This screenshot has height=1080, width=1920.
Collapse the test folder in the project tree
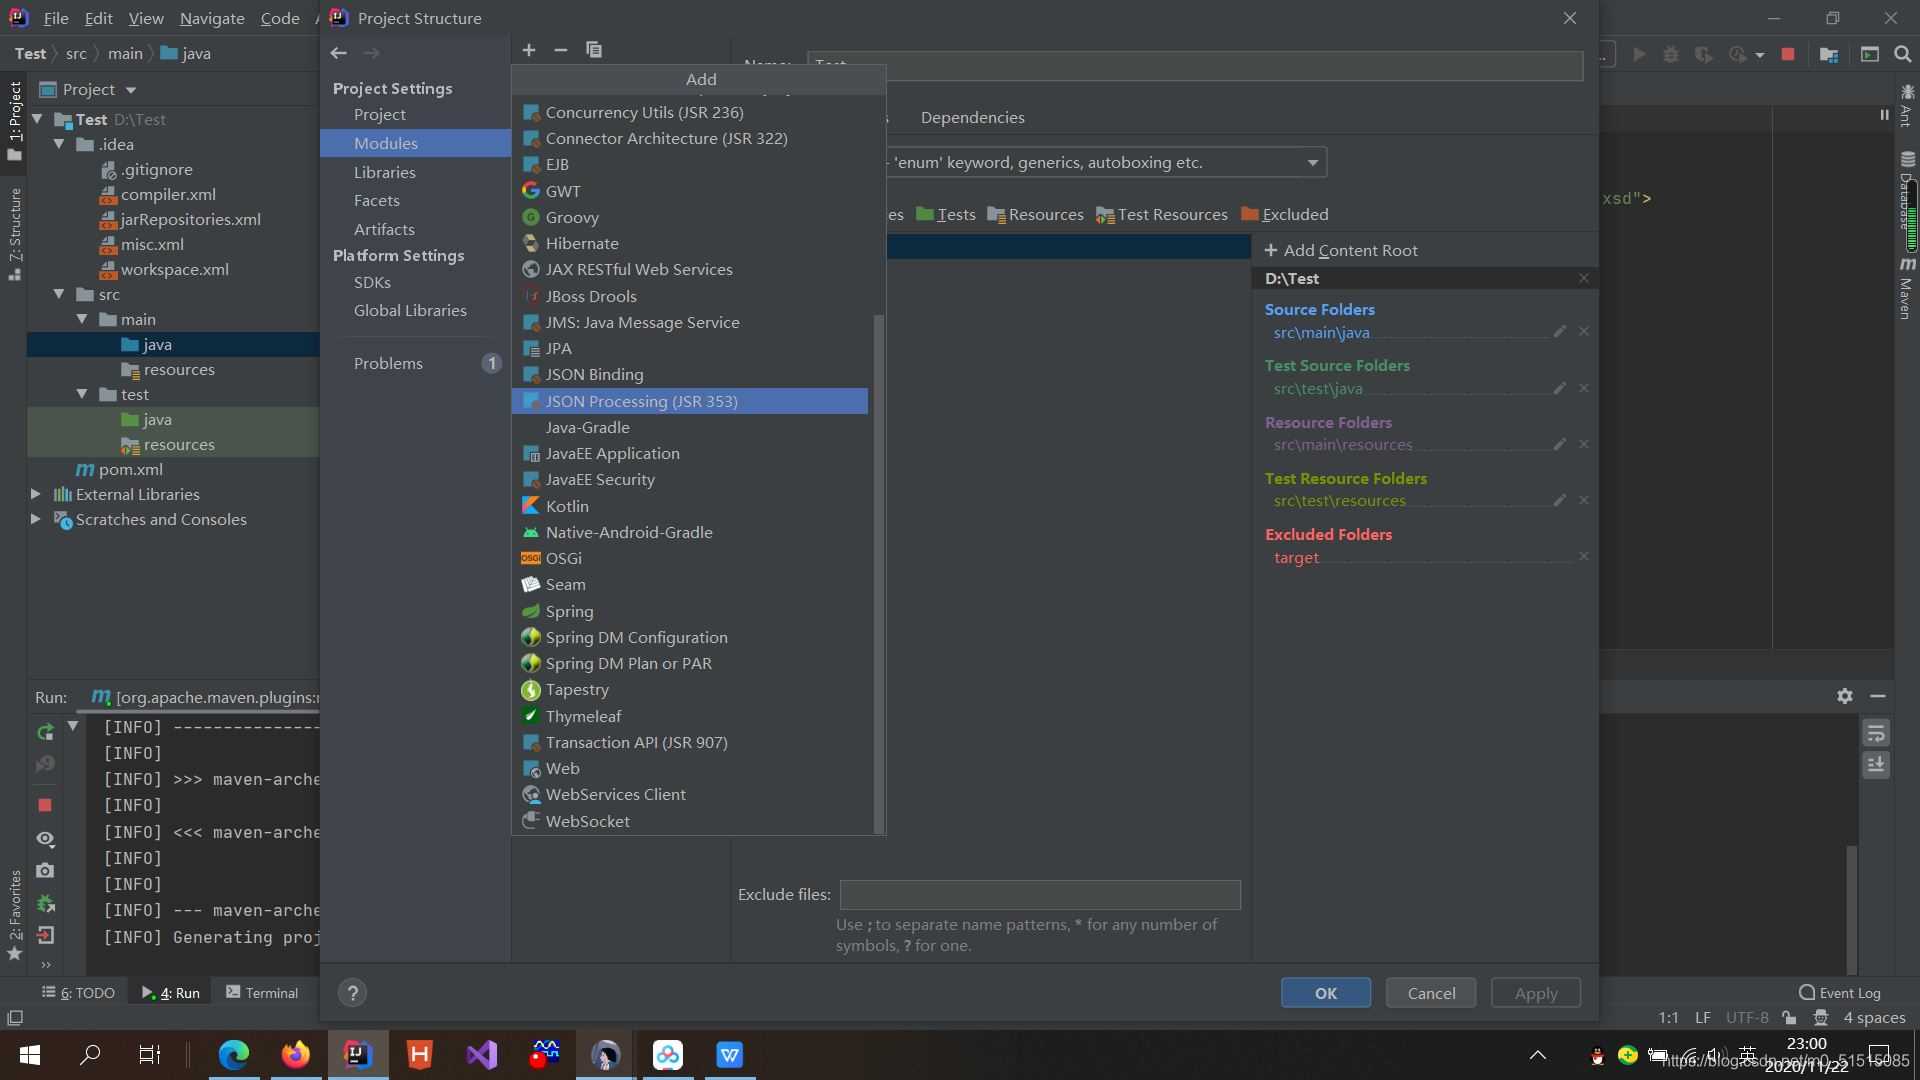(84, 394)
